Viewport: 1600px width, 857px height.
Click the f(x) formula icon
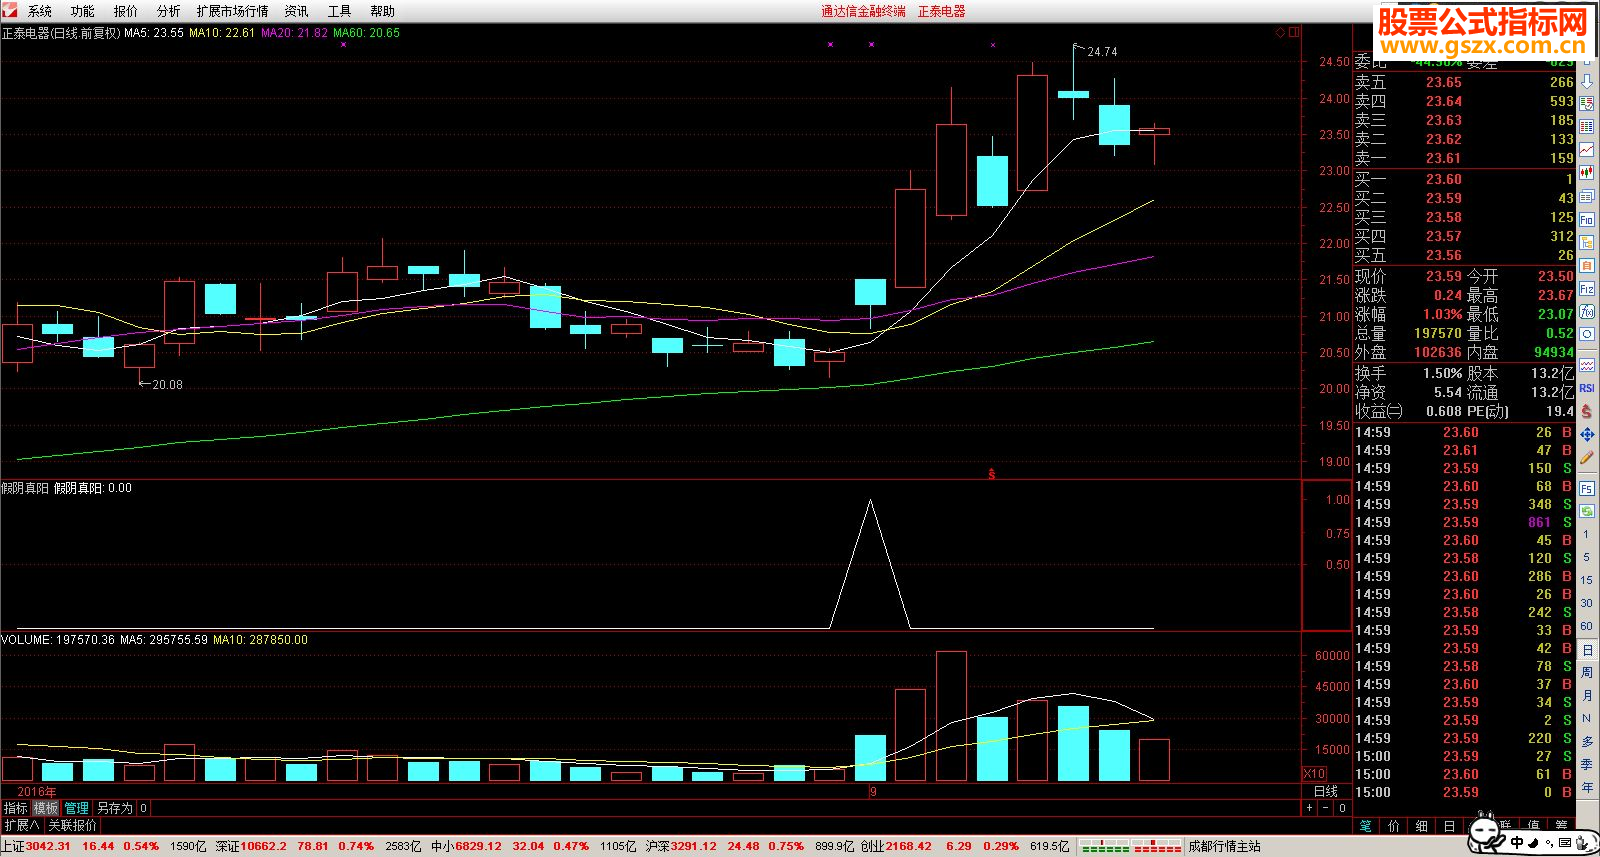click(1587, 311)
